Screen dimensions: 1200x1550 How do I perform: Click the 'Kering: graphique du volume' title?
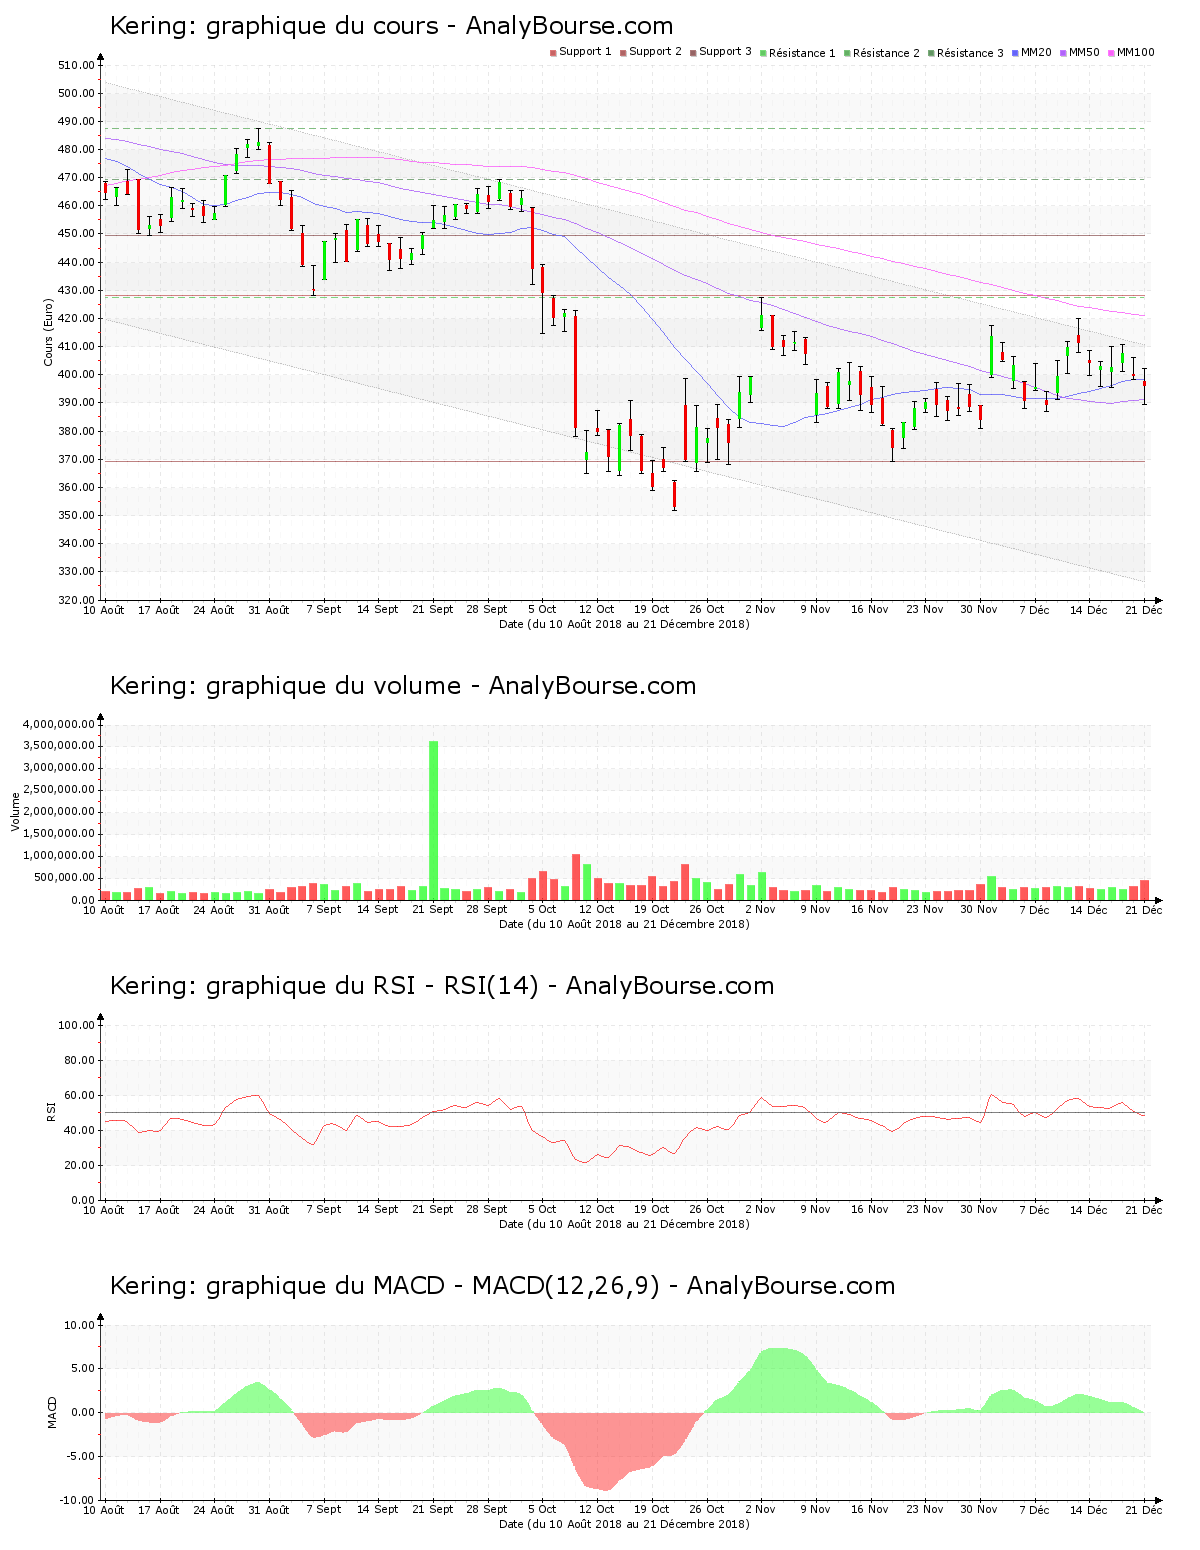pyautogui.click(x=402, y=686)
